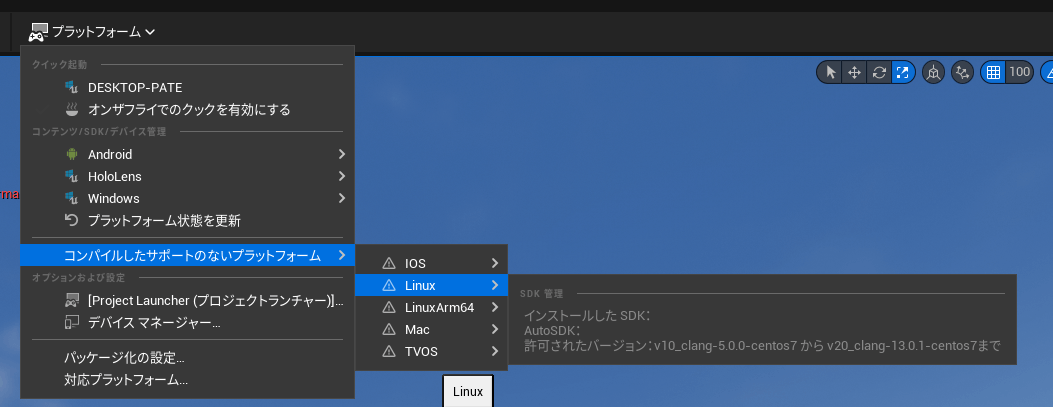Open Project Launcher (プロジェクトランチャー)
1053x407 pixels.
(x=187, y=301)
